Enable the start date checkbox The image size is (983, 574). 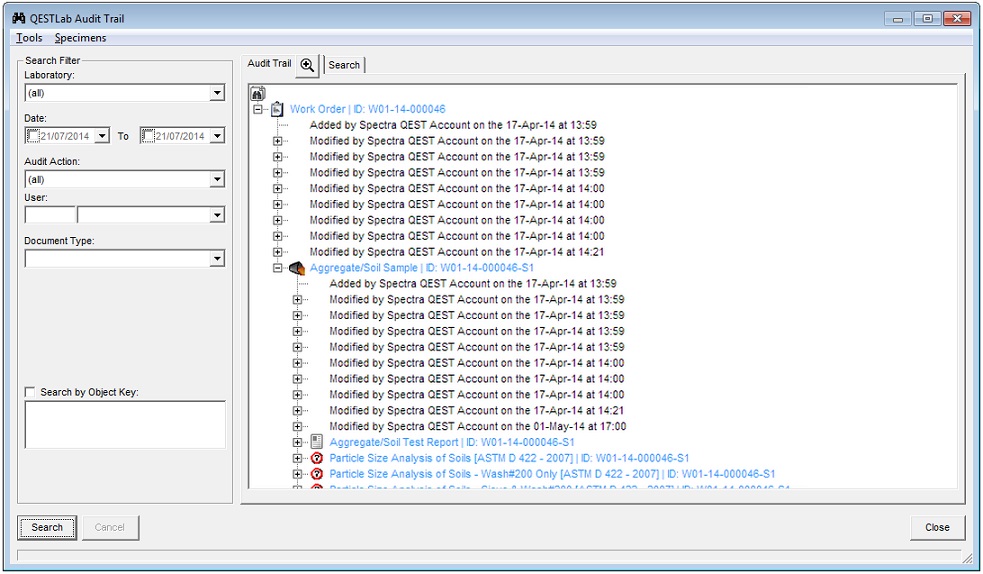click(x=33, y=136)
